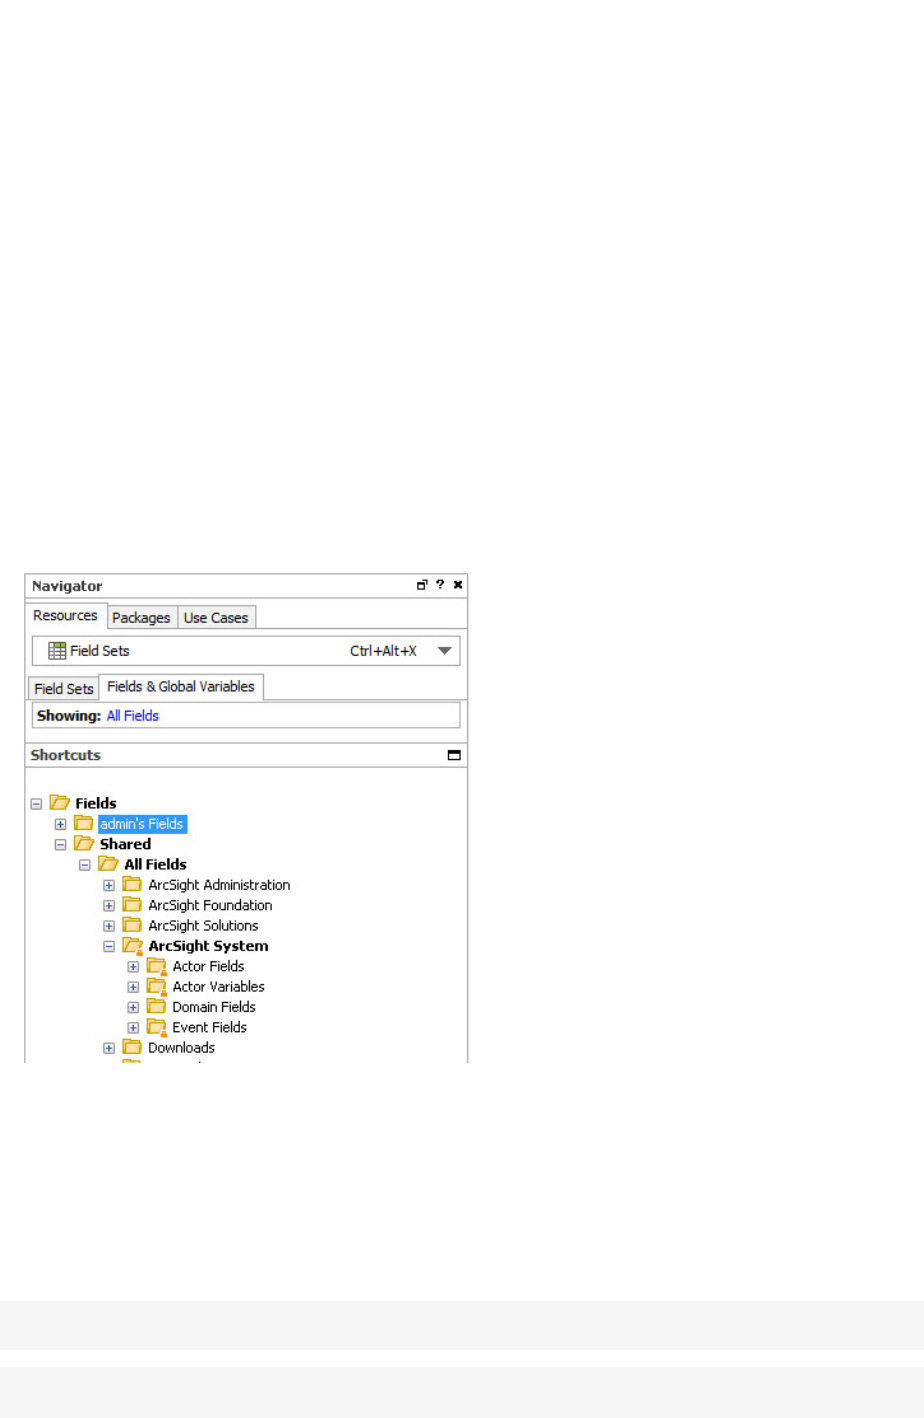The height and width of the screenshot is (1418, 924).
Task: Click the ArcSight Administration folder icon
Action: point(132,885)
